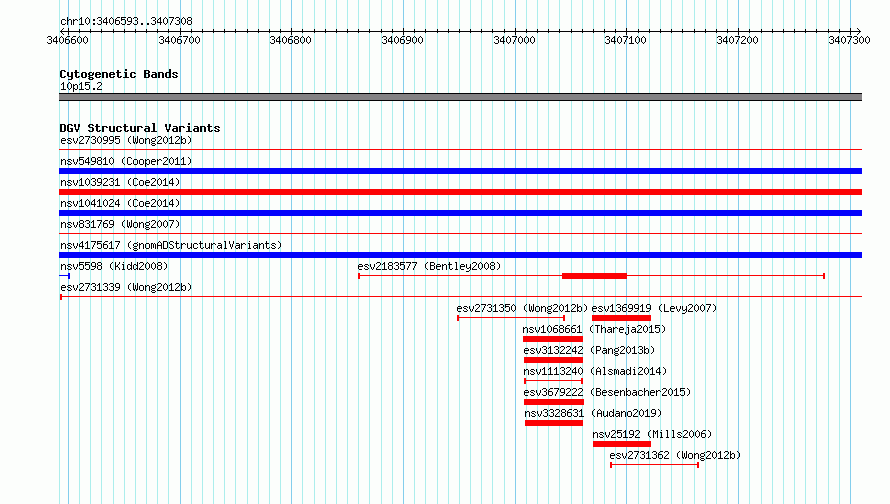The width and height of the screenshot is (890, 504).
Task: Click the nsv1039231 (Coe2014) red bar
Action: point(460,192)
